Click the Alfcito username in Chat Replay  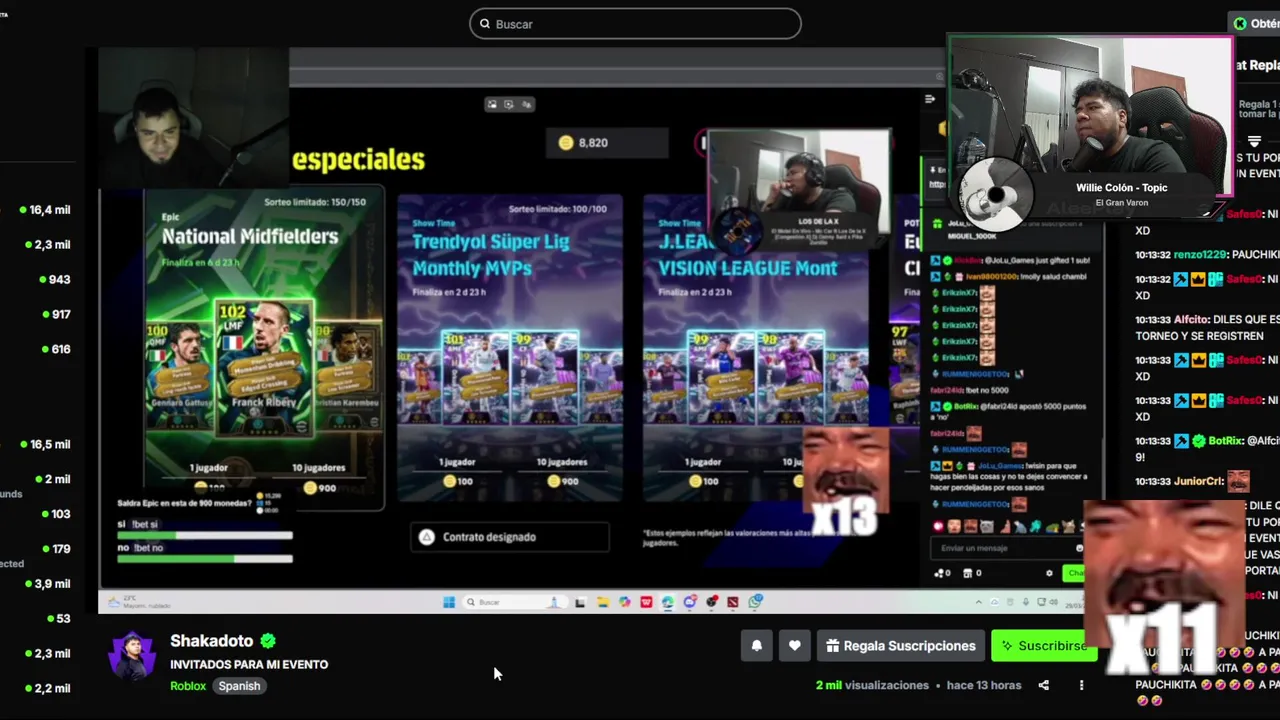pos(1192,319)
